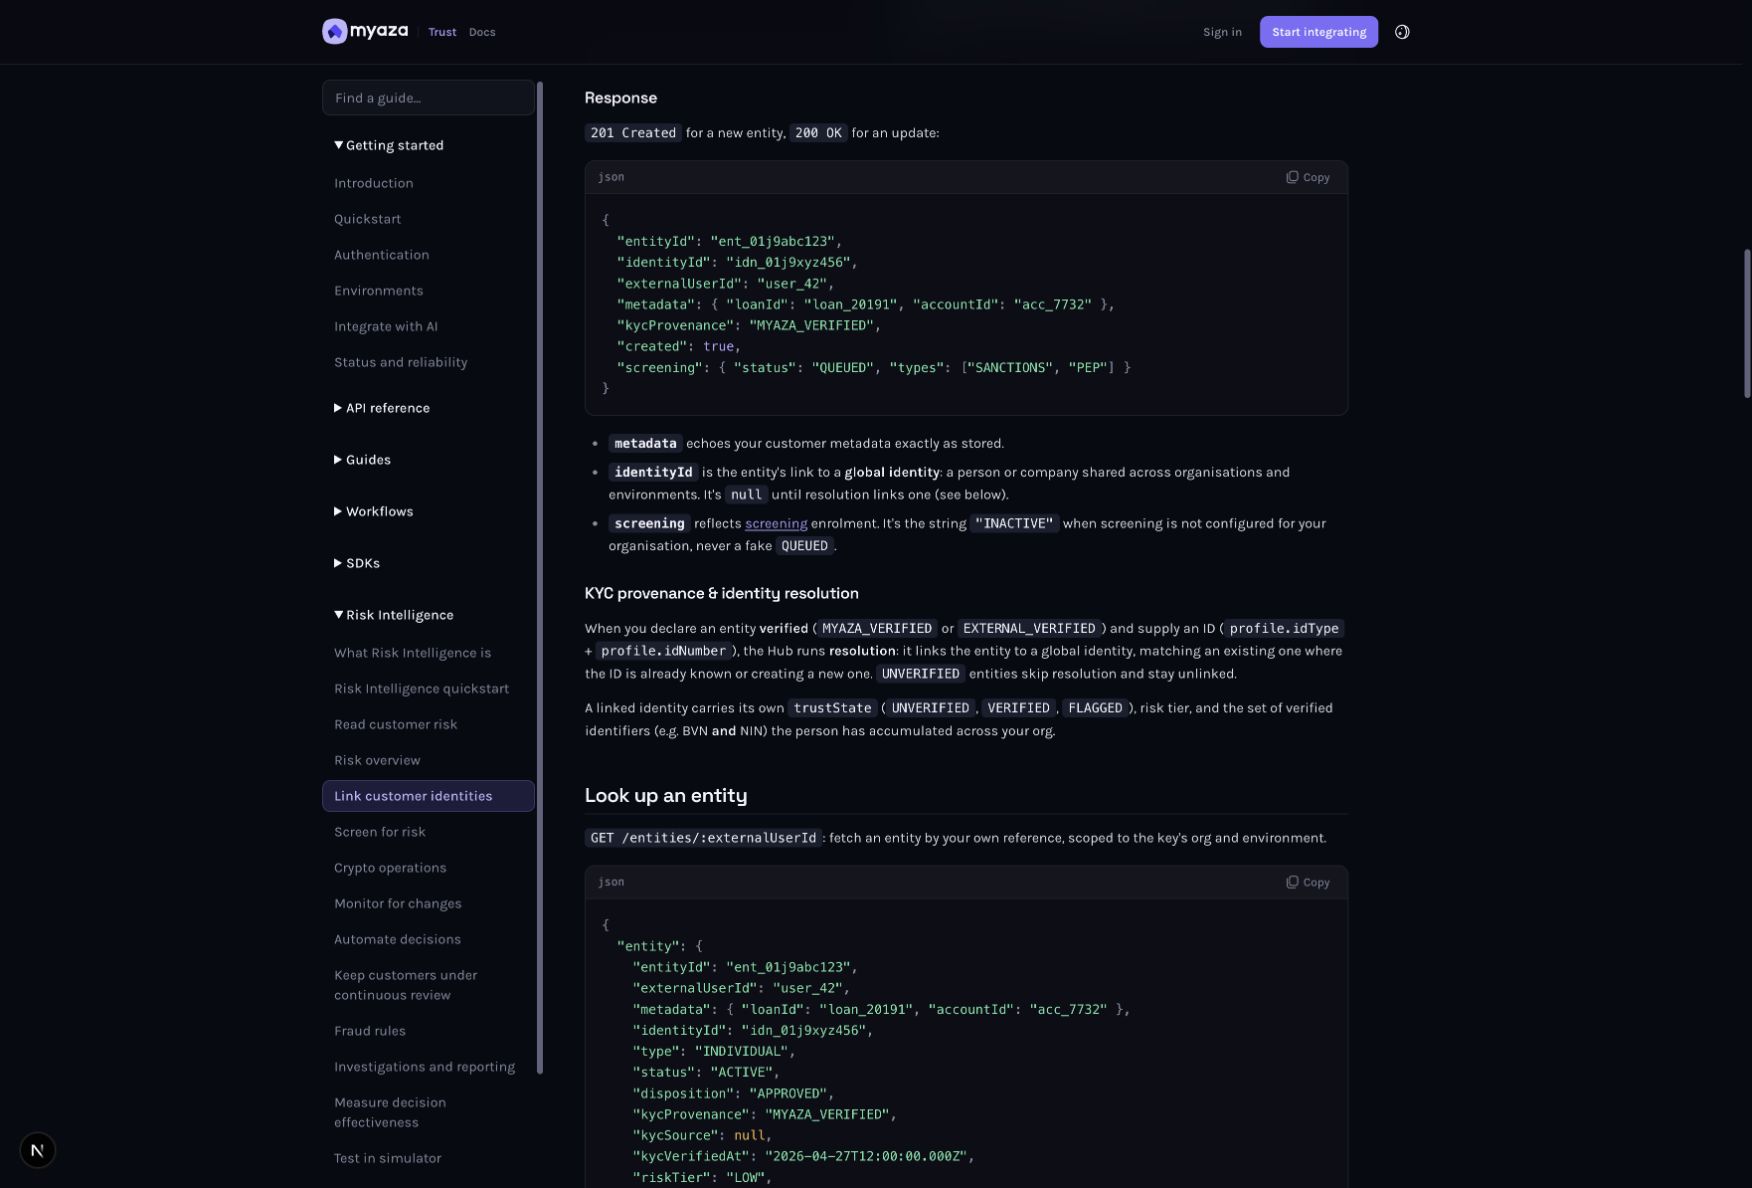Switch to the Trust tab

click(442, 32)
